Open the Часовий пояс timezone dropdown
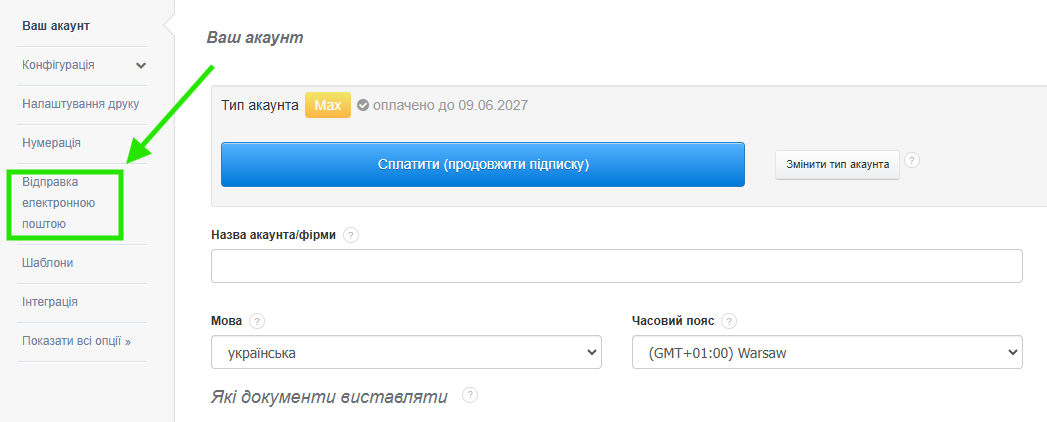This screenshot has width=1047, height=422. (x=827, y=353)
